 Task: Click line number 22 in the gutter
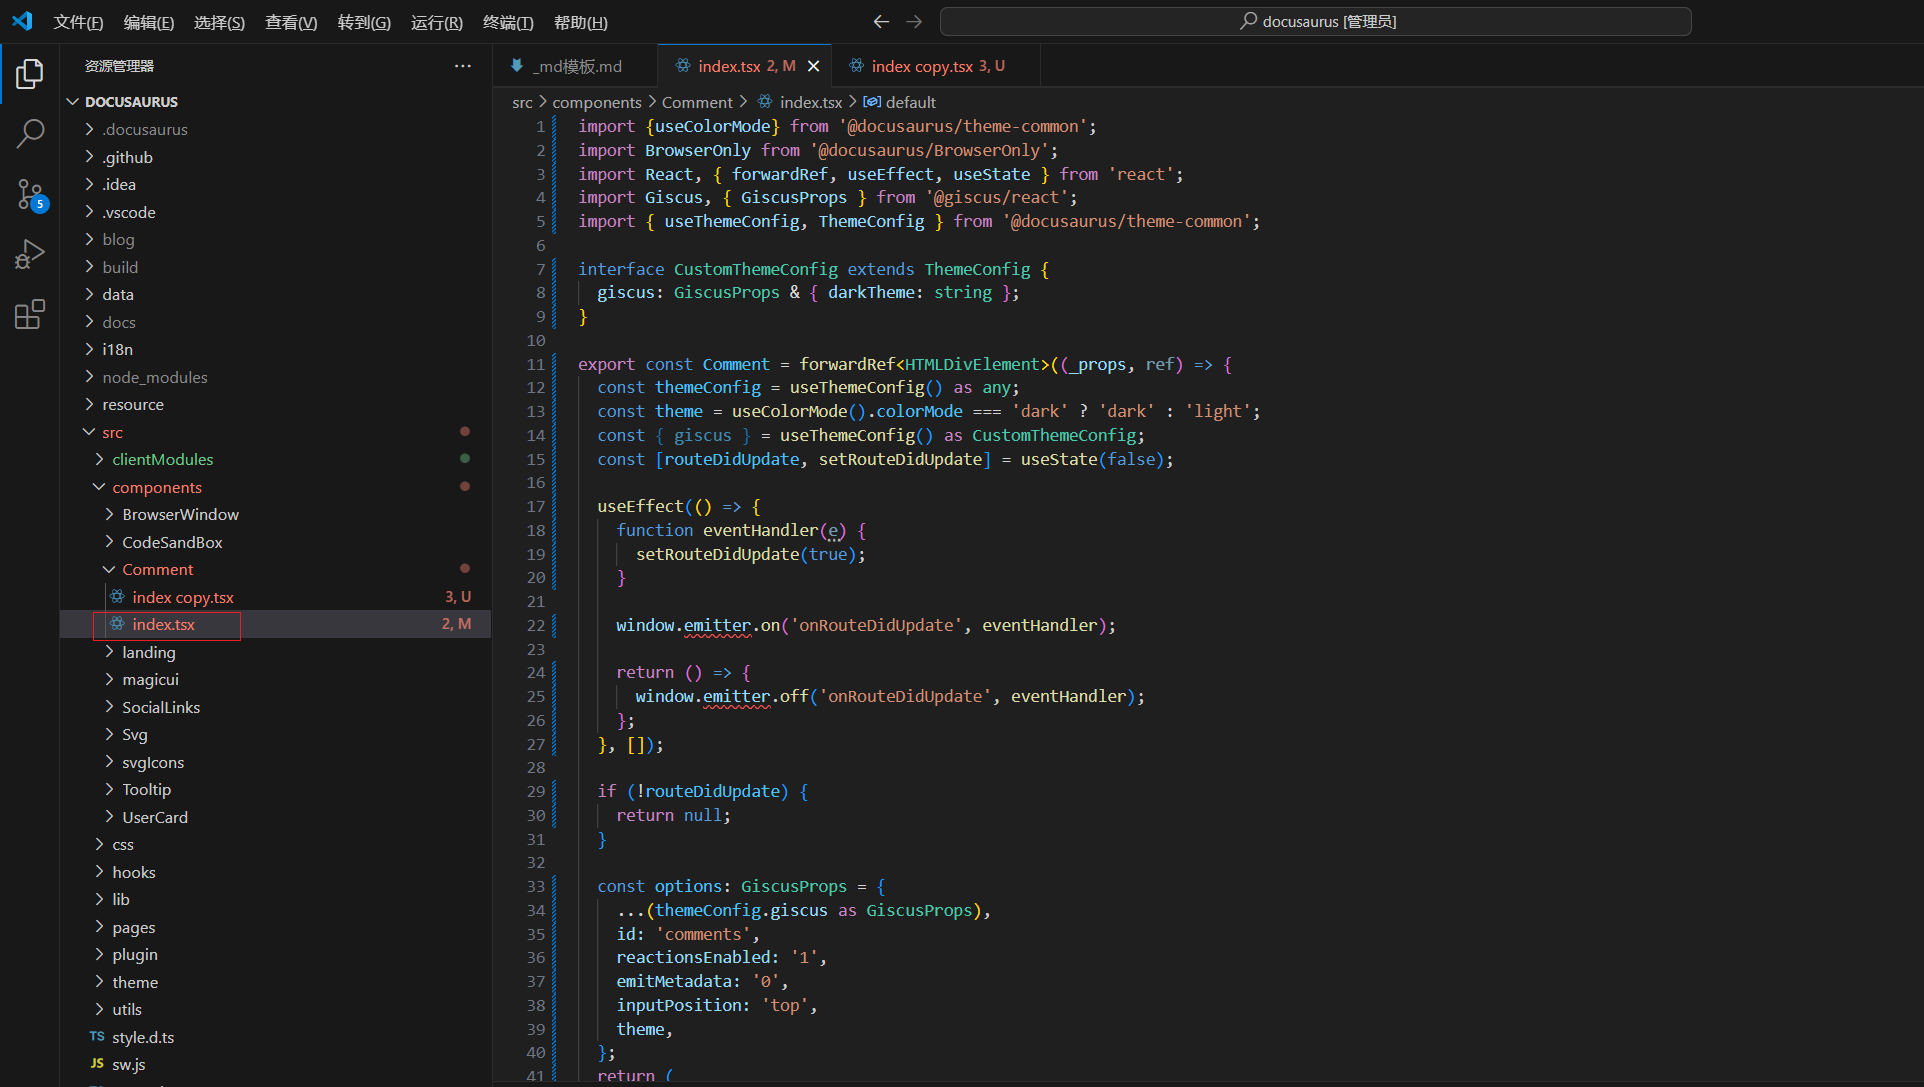click(536, 625)
